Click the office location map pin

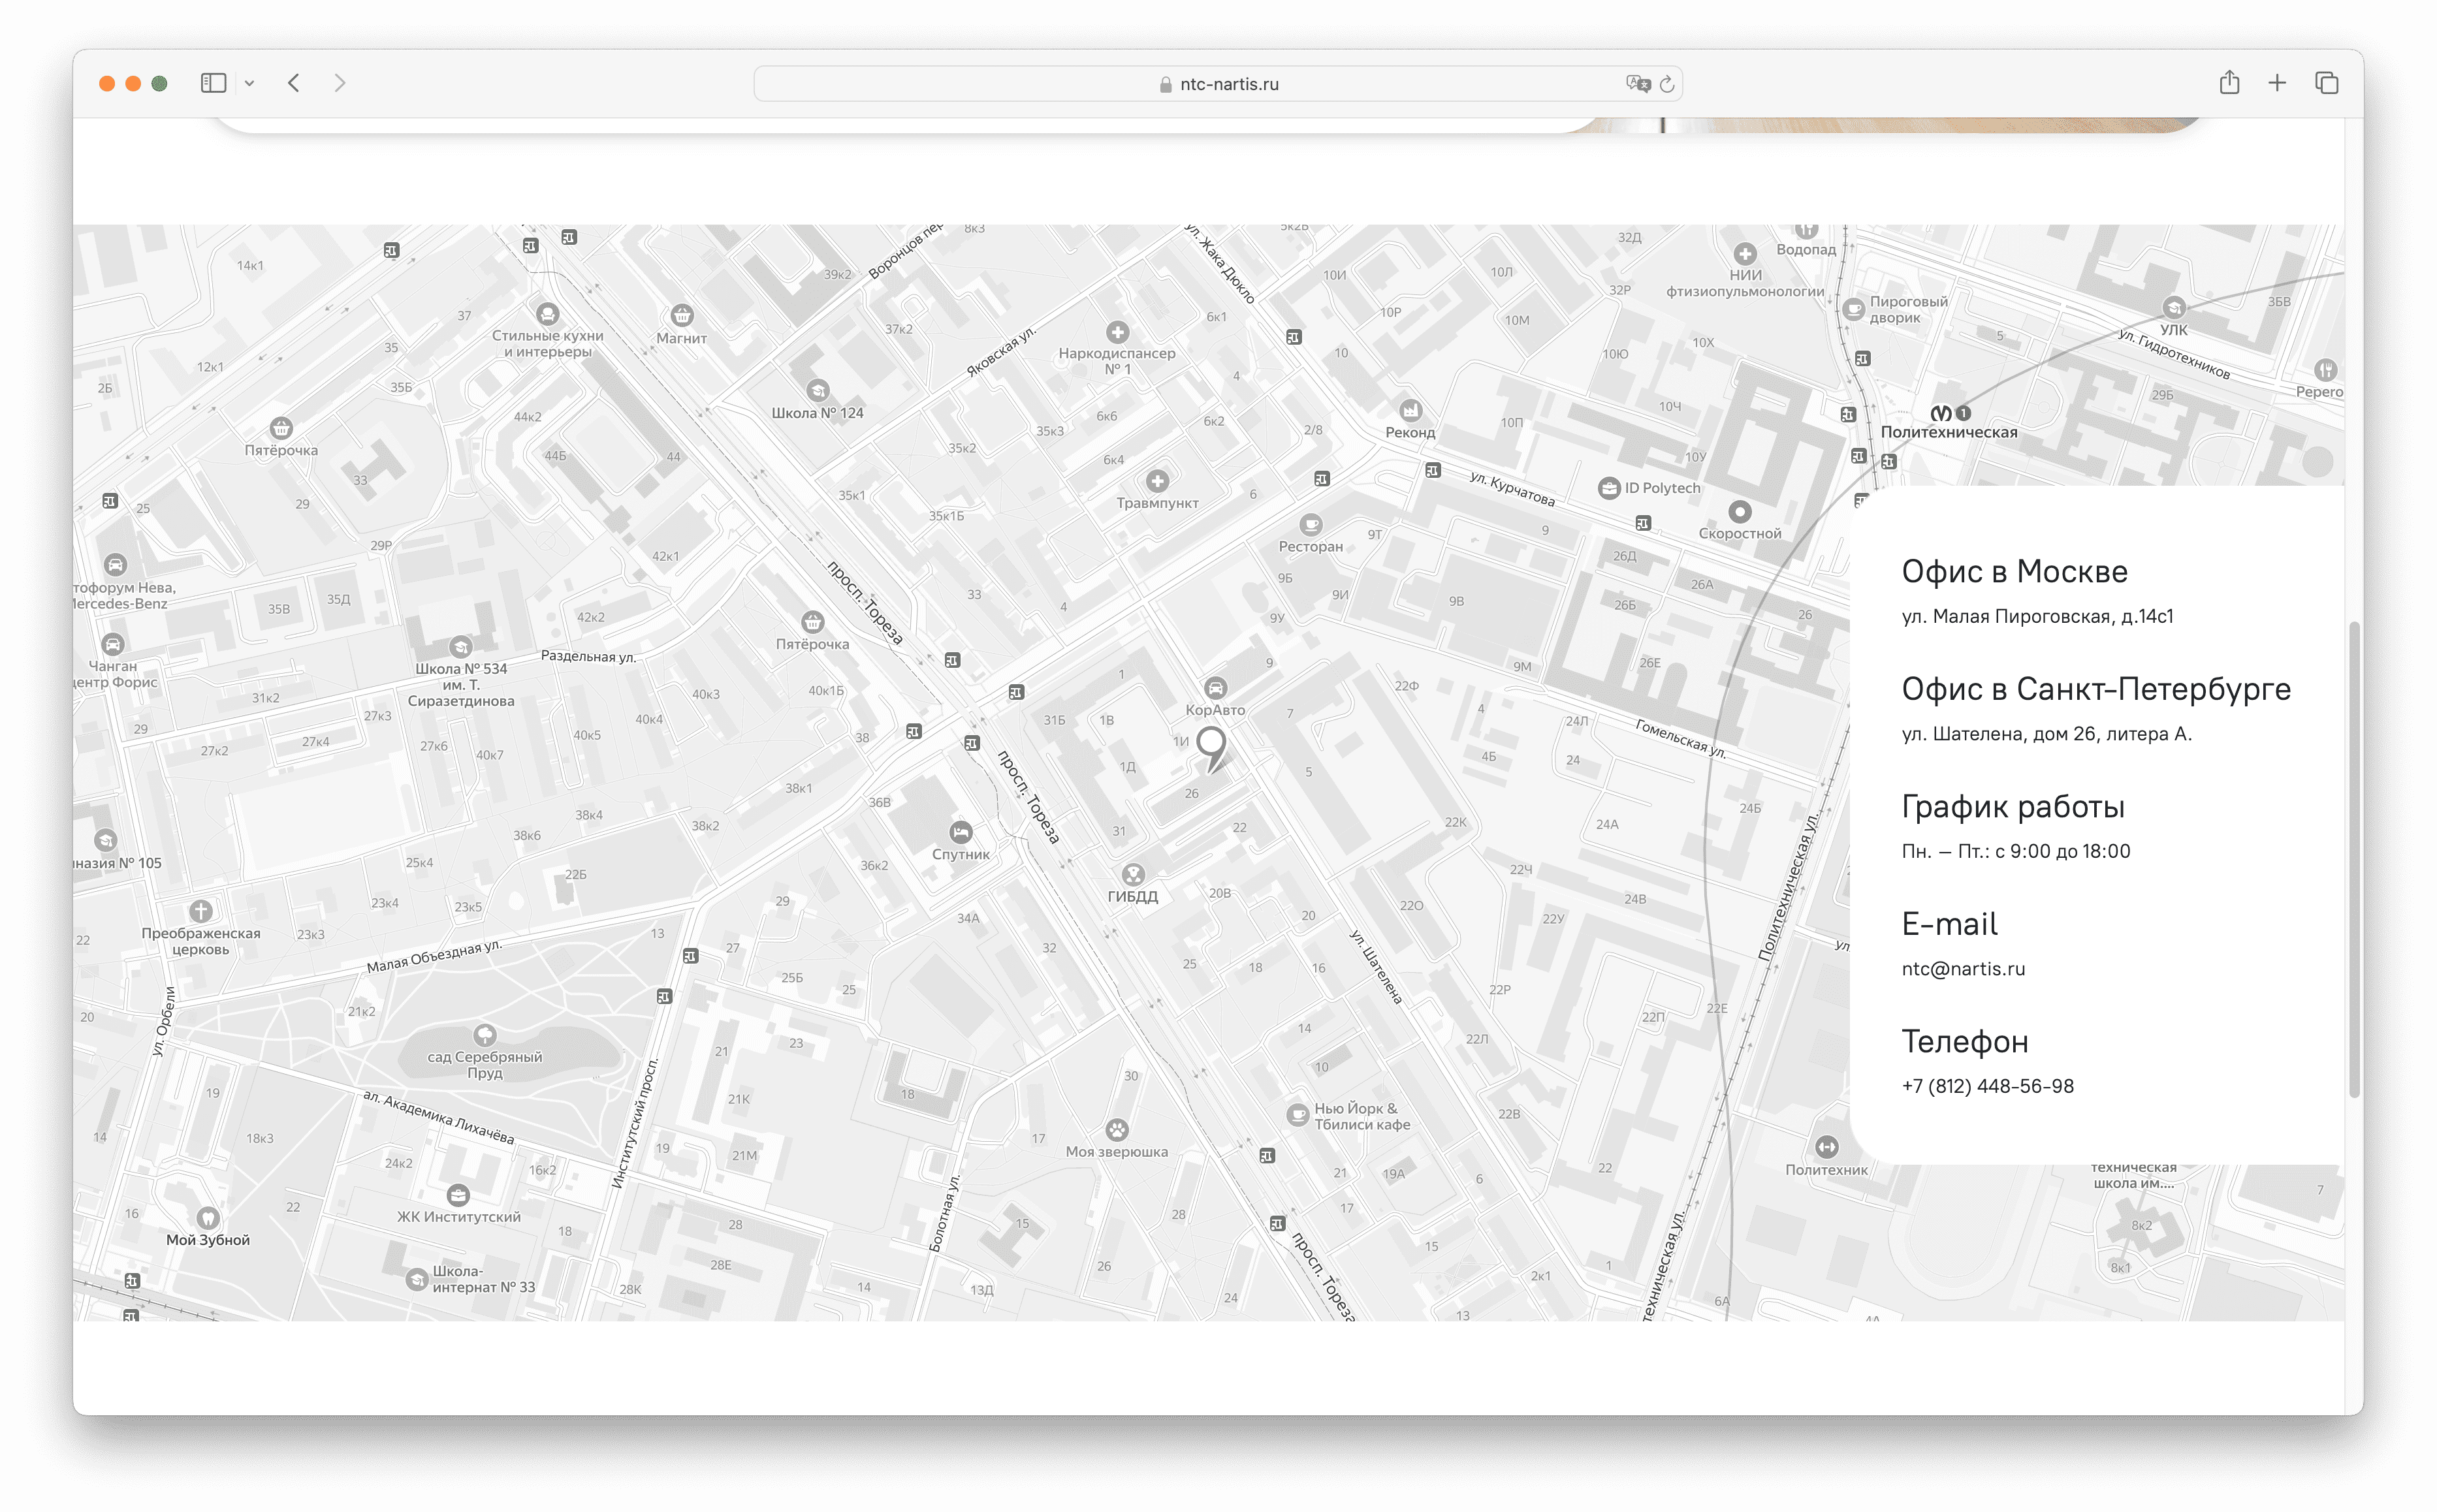click(x=1211, y=748)
